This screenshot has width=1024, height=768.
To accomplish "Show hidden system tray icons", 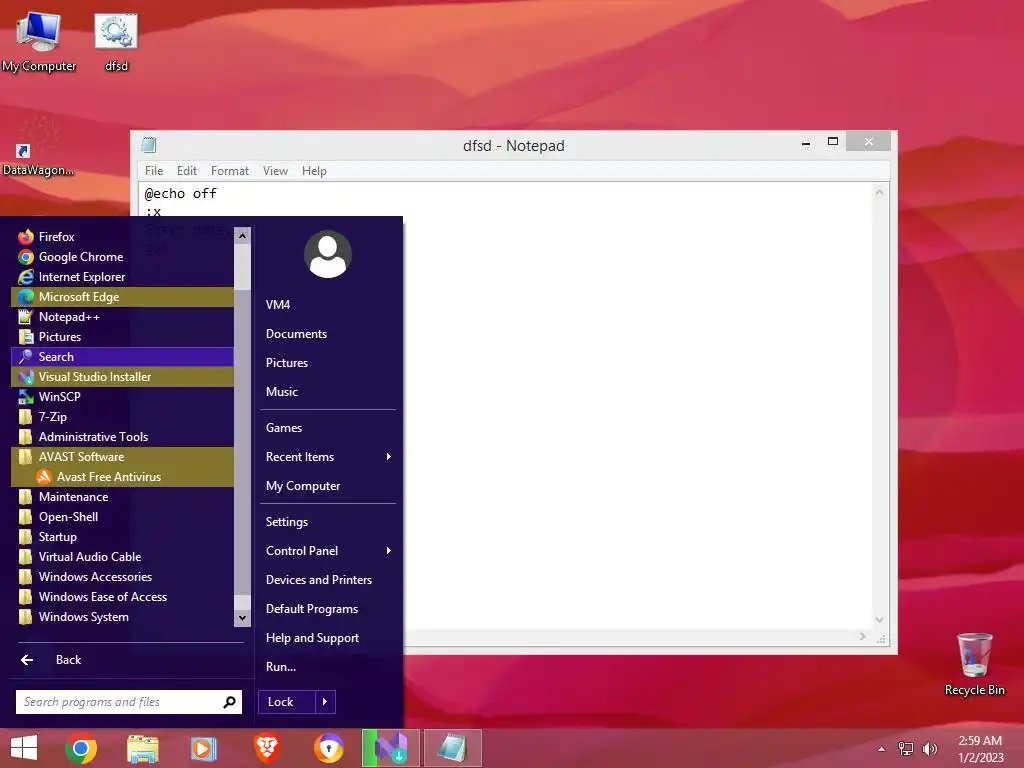I will coord(882,749).
